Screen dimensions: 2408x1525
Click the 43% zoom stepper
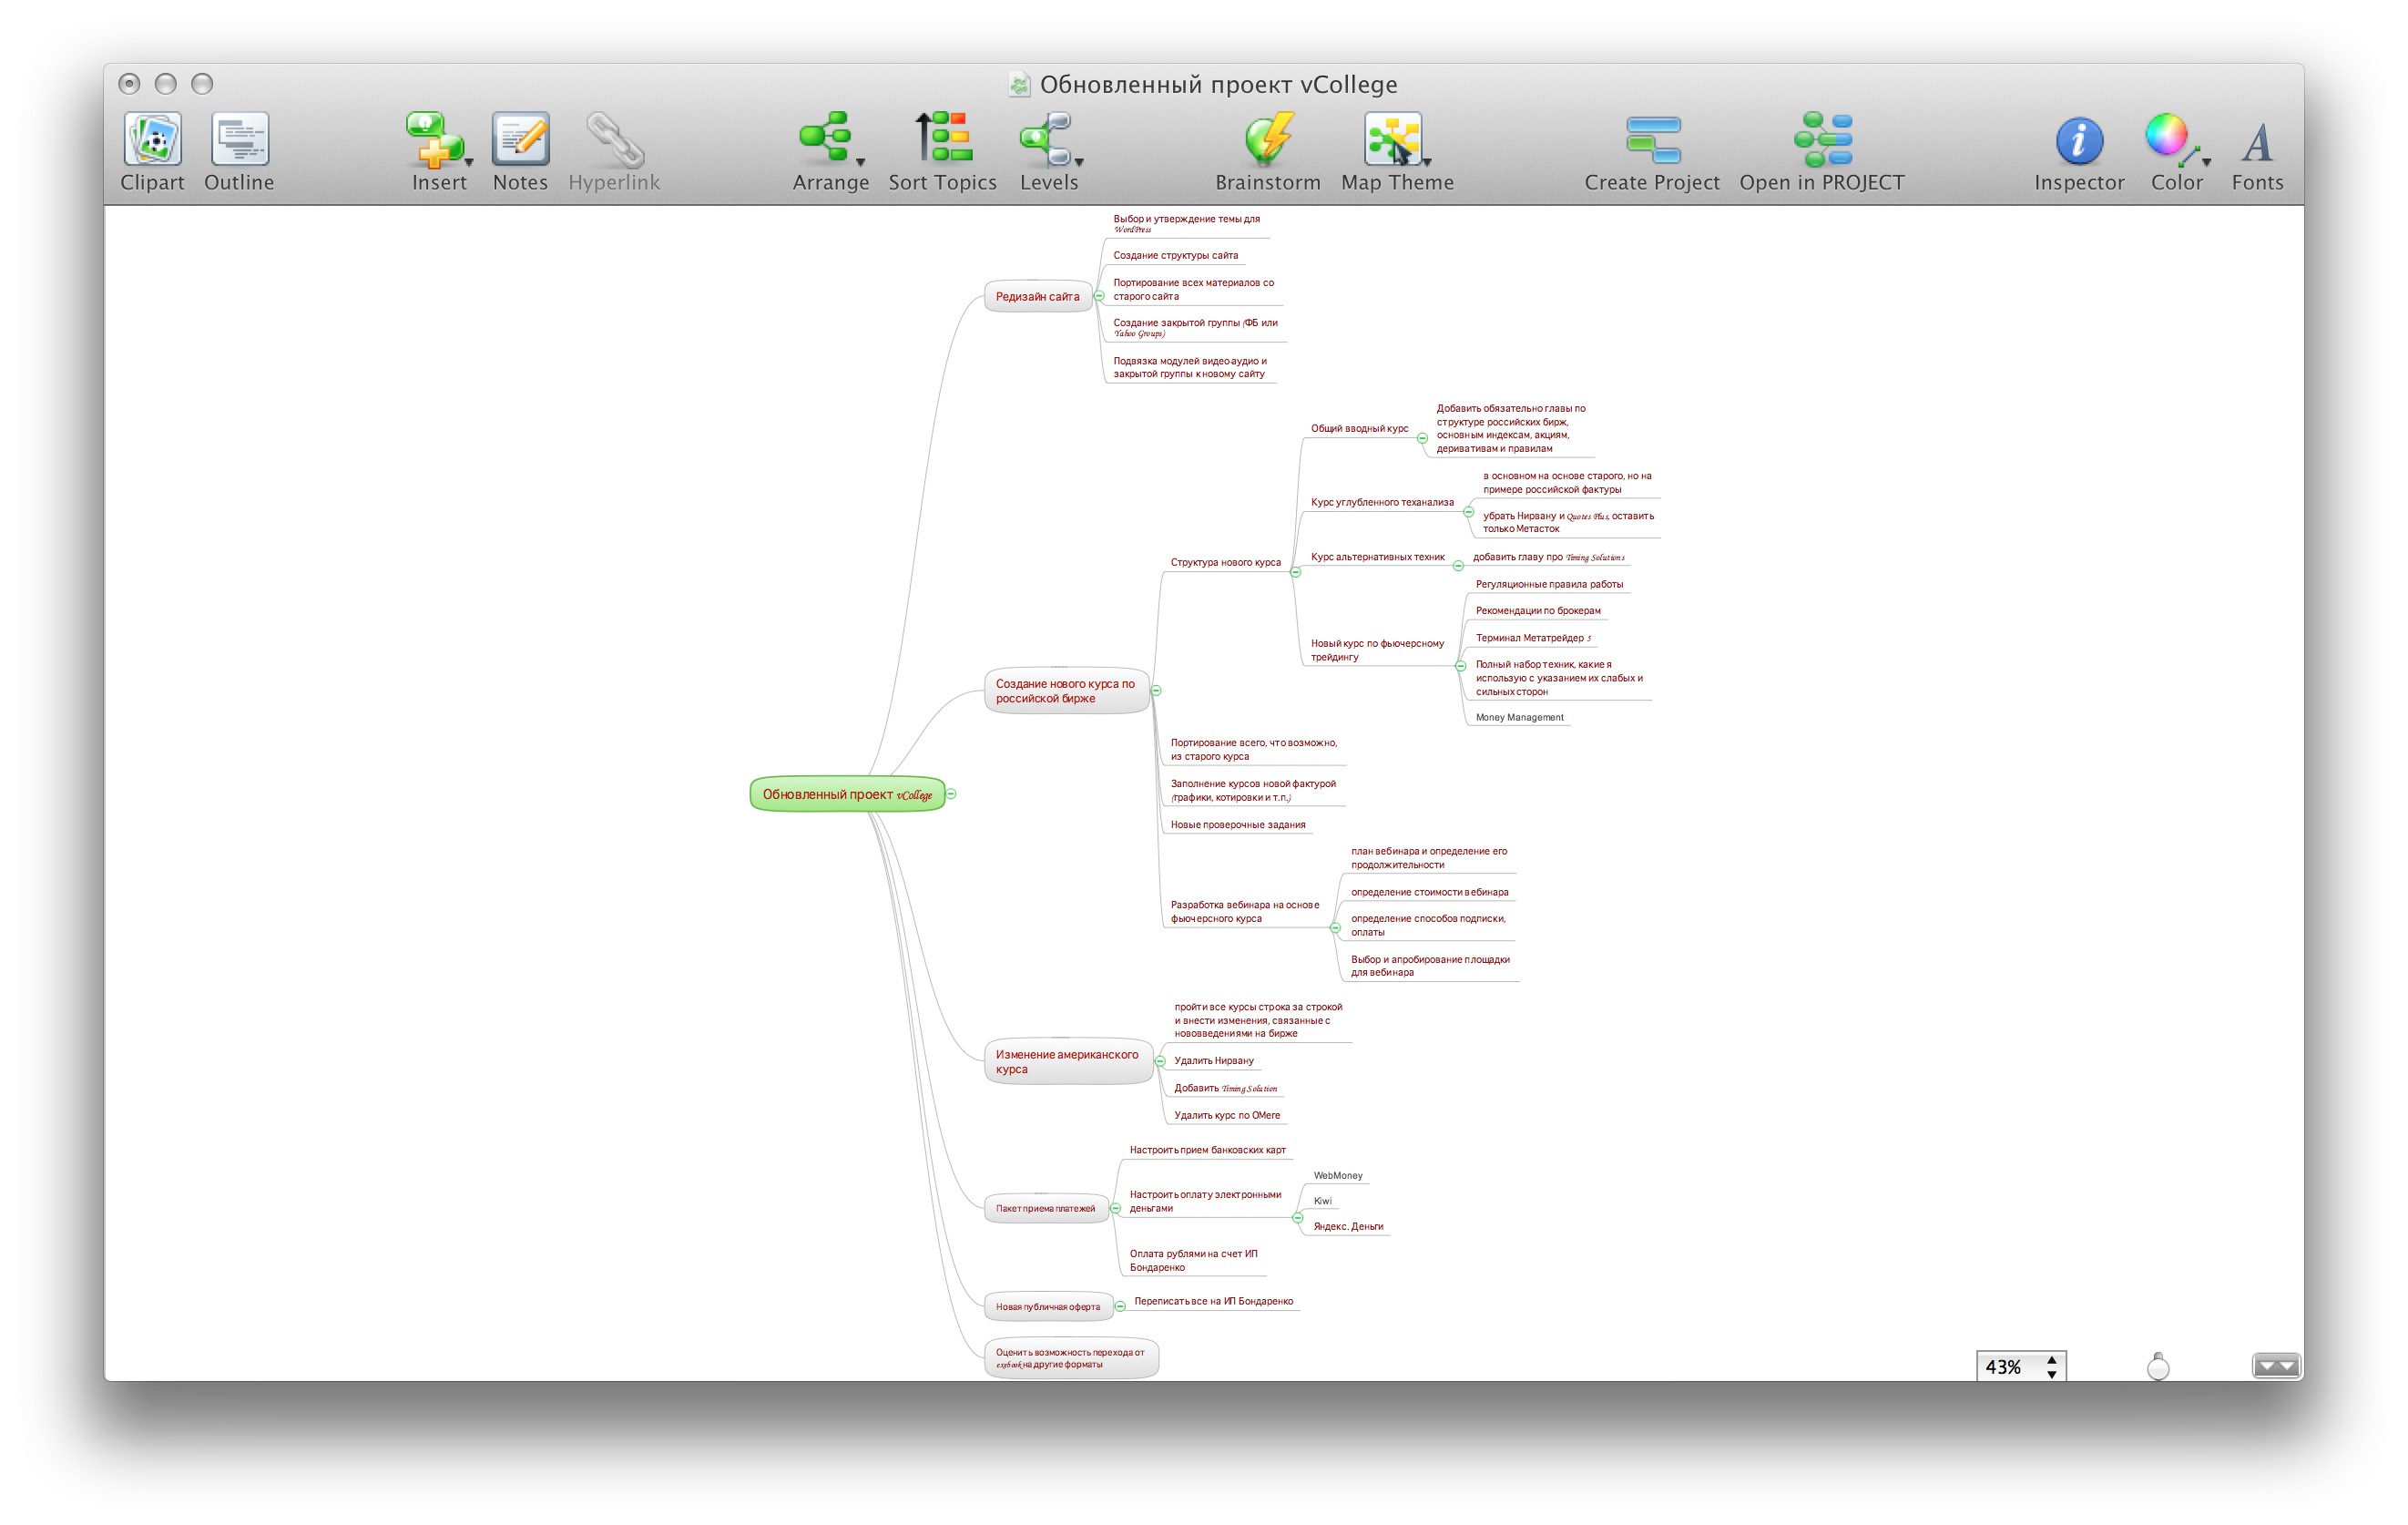click(2051, 1366)
